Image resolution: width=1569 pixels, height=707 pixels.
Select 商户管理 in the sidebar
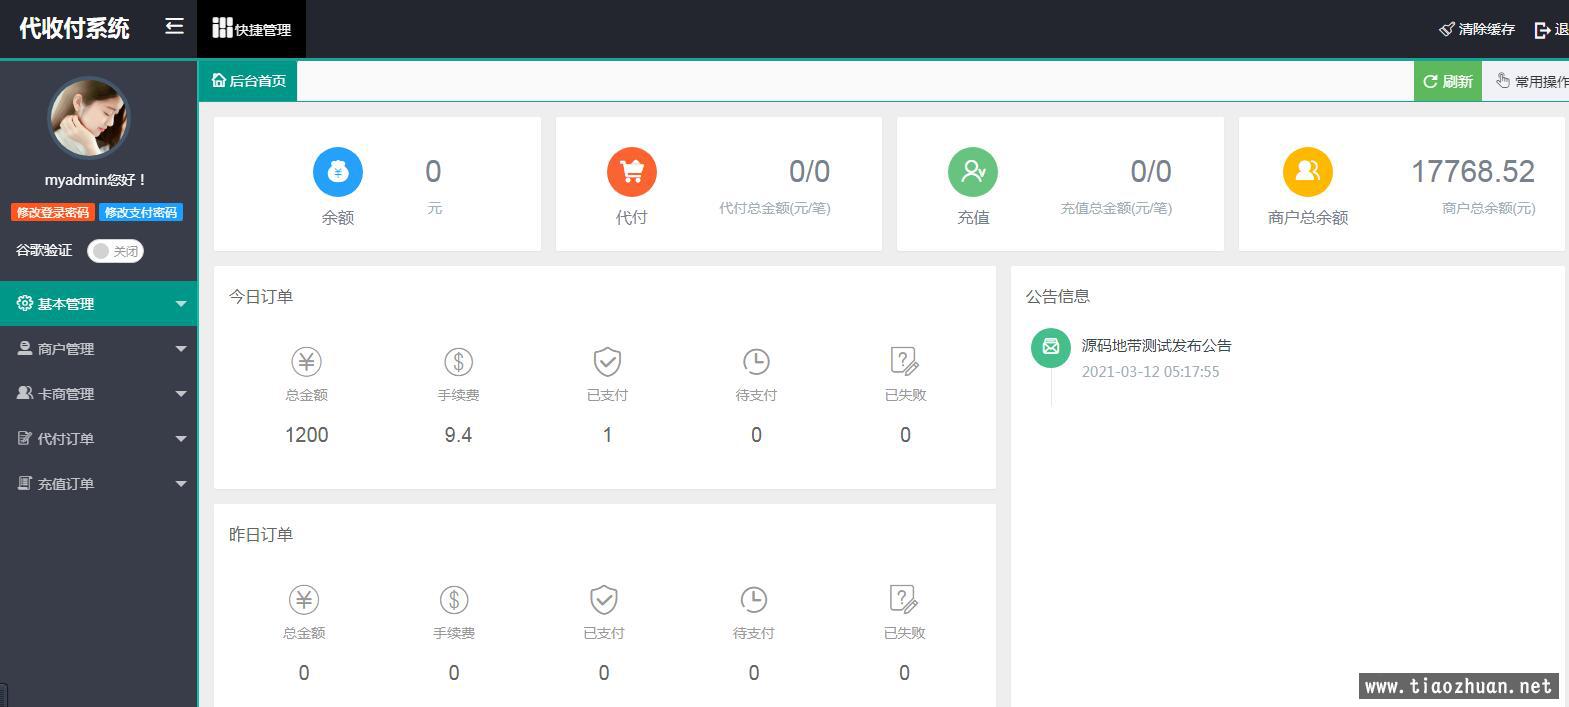pos(98,349)
